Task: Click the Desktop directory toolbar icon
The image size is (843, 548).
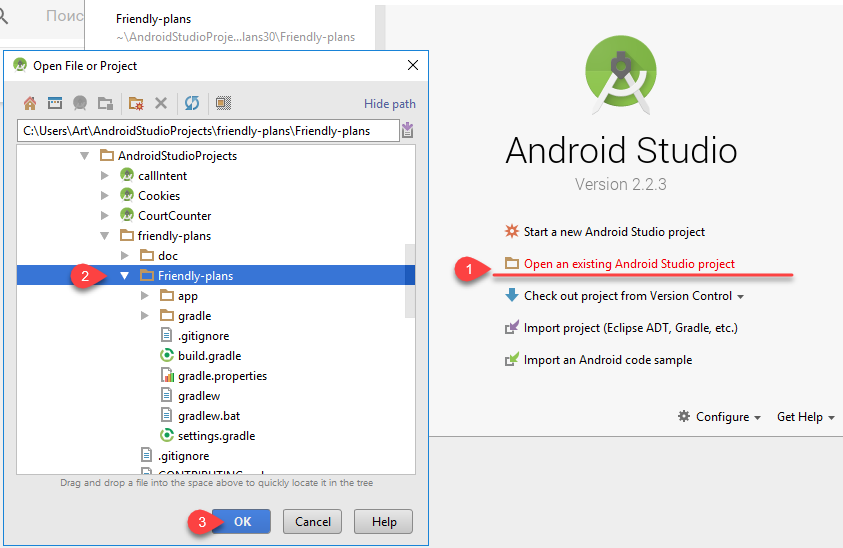Action: click(55, 103)
